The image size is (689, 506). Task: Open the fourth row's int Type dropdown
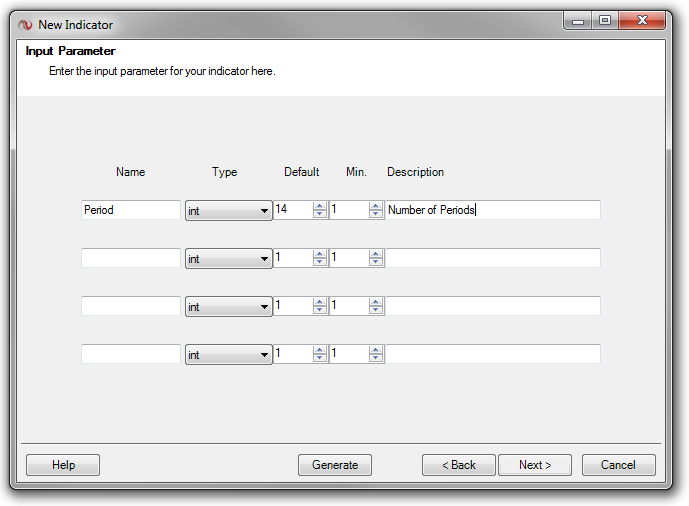coord(228,354)
